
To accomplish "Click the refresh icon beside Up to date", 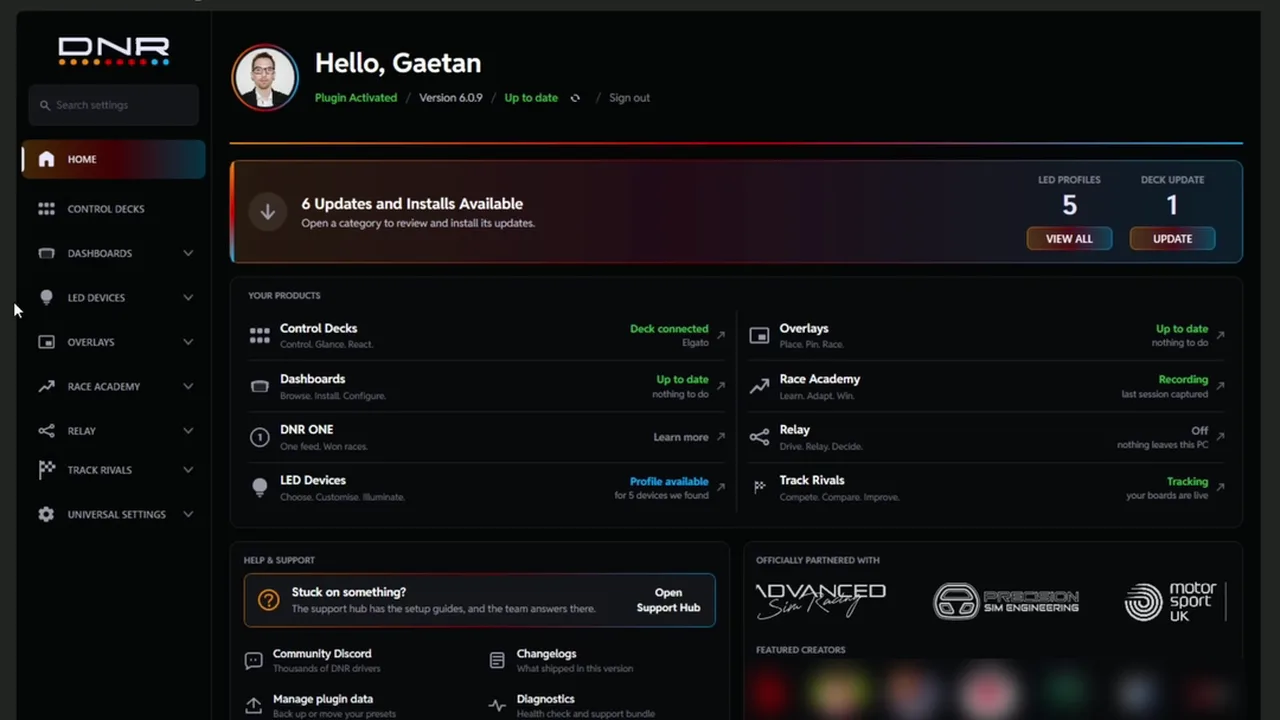I will pos(575,98).
